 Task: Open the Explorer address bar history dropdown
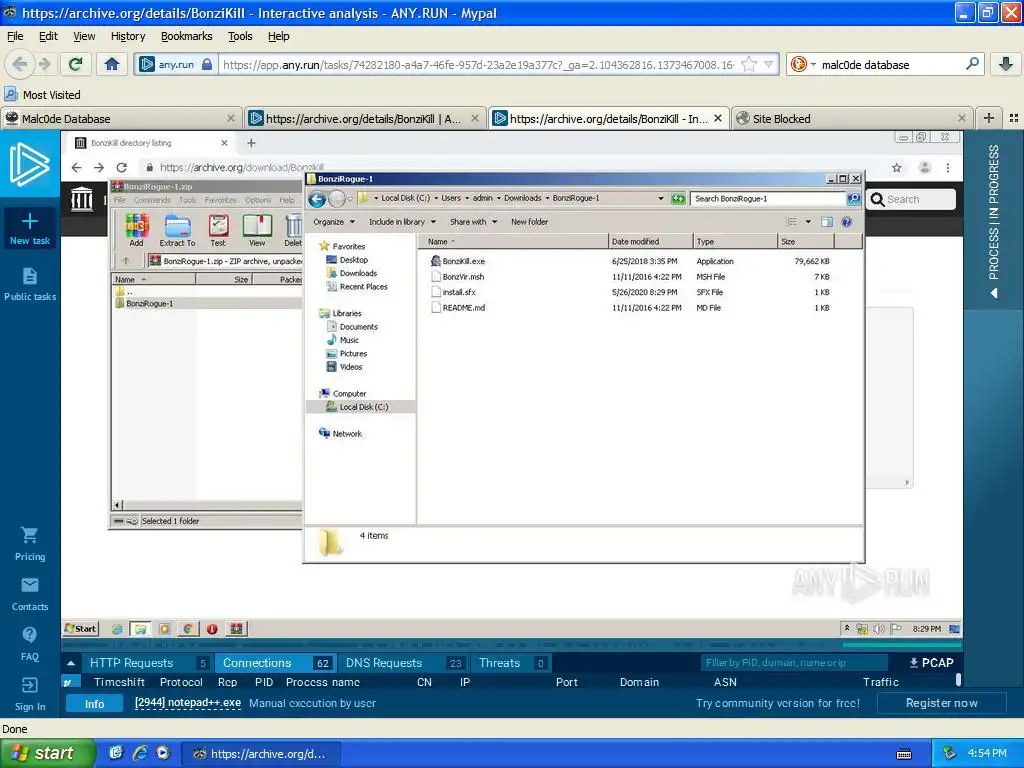point(661,199)
